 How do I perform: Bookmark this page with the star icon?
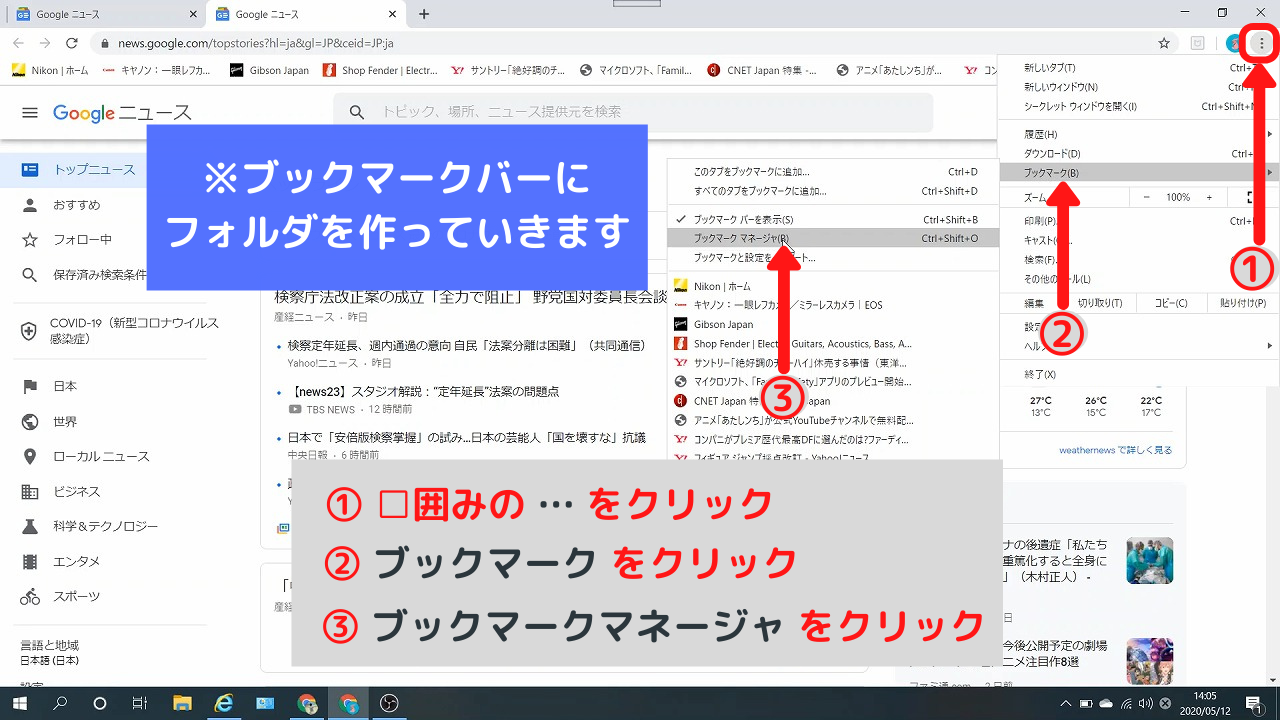pos(1164,43)
